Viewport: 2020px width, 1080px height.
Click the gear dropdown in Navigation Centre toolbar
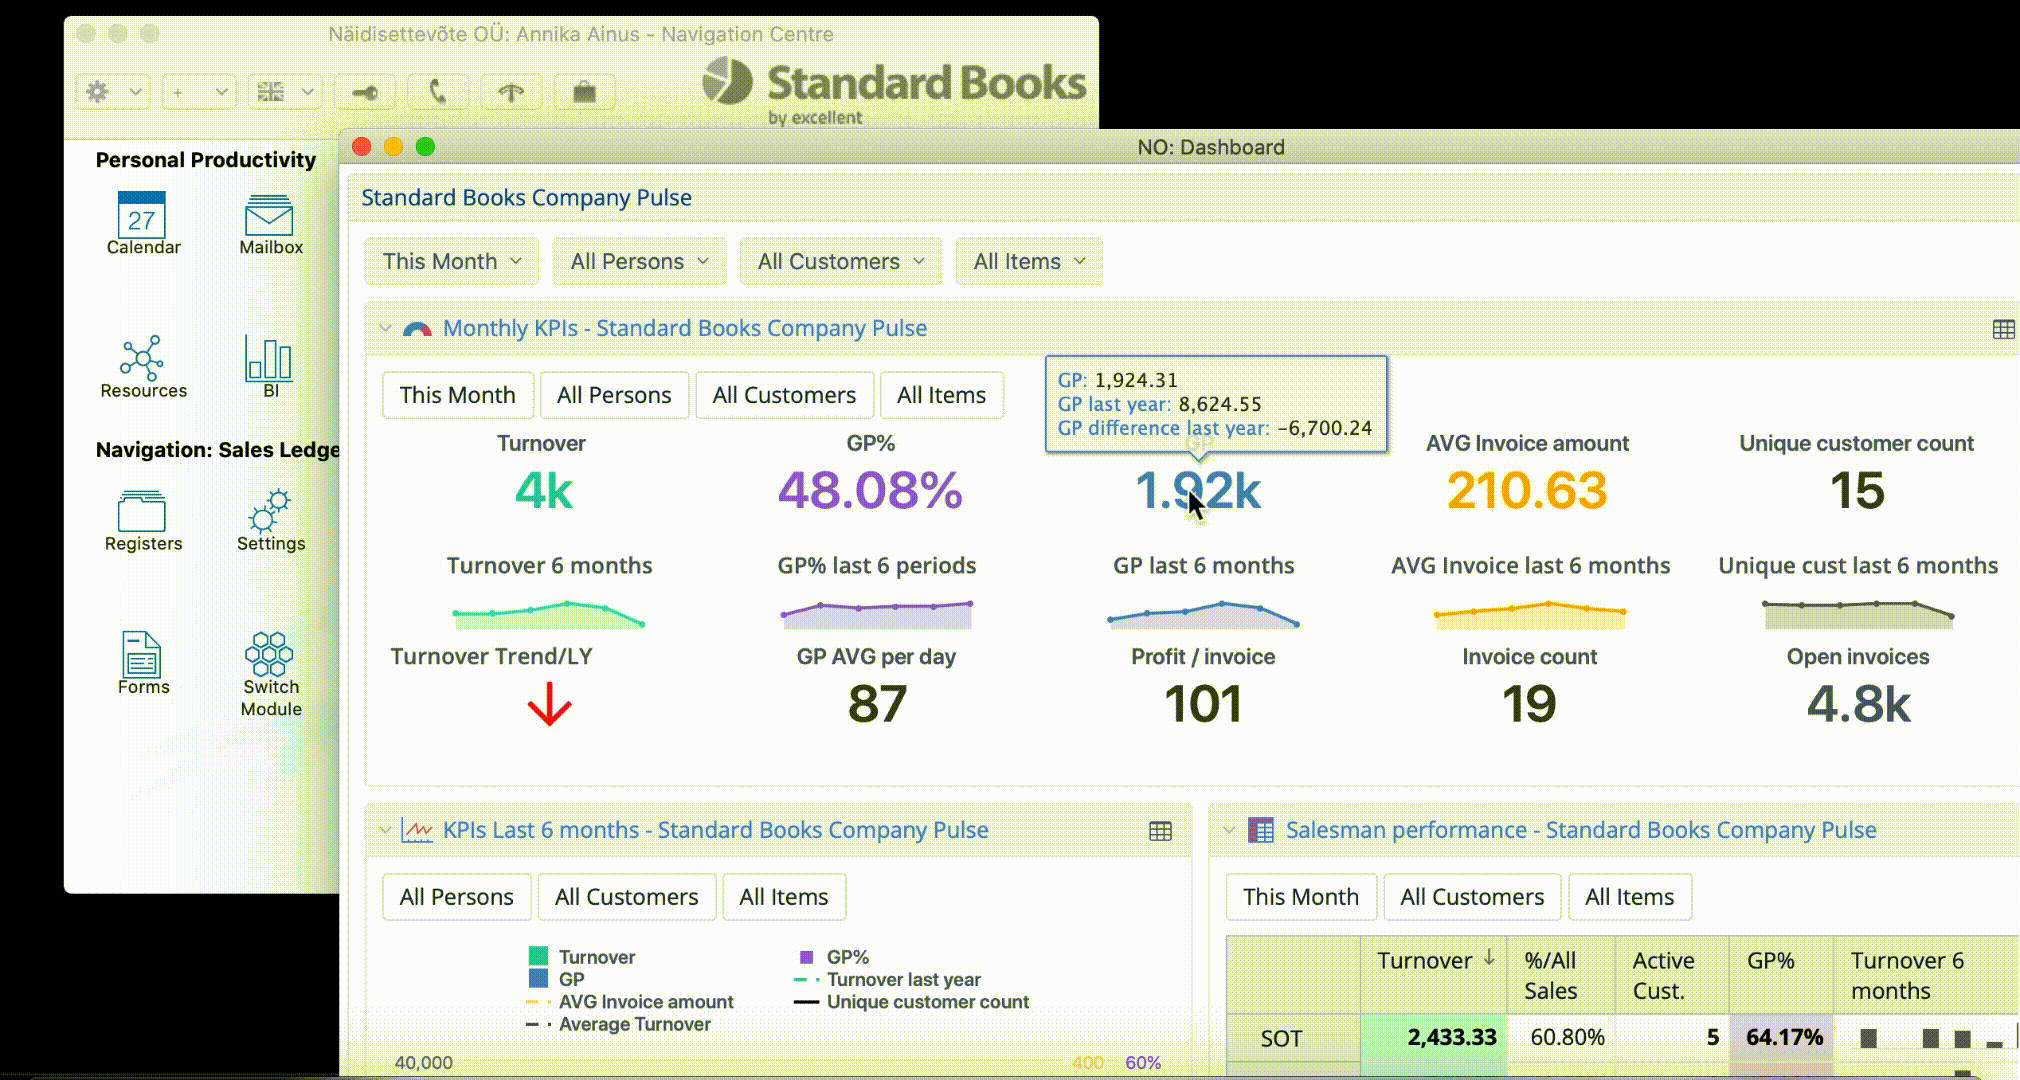(x=113, y=92)
